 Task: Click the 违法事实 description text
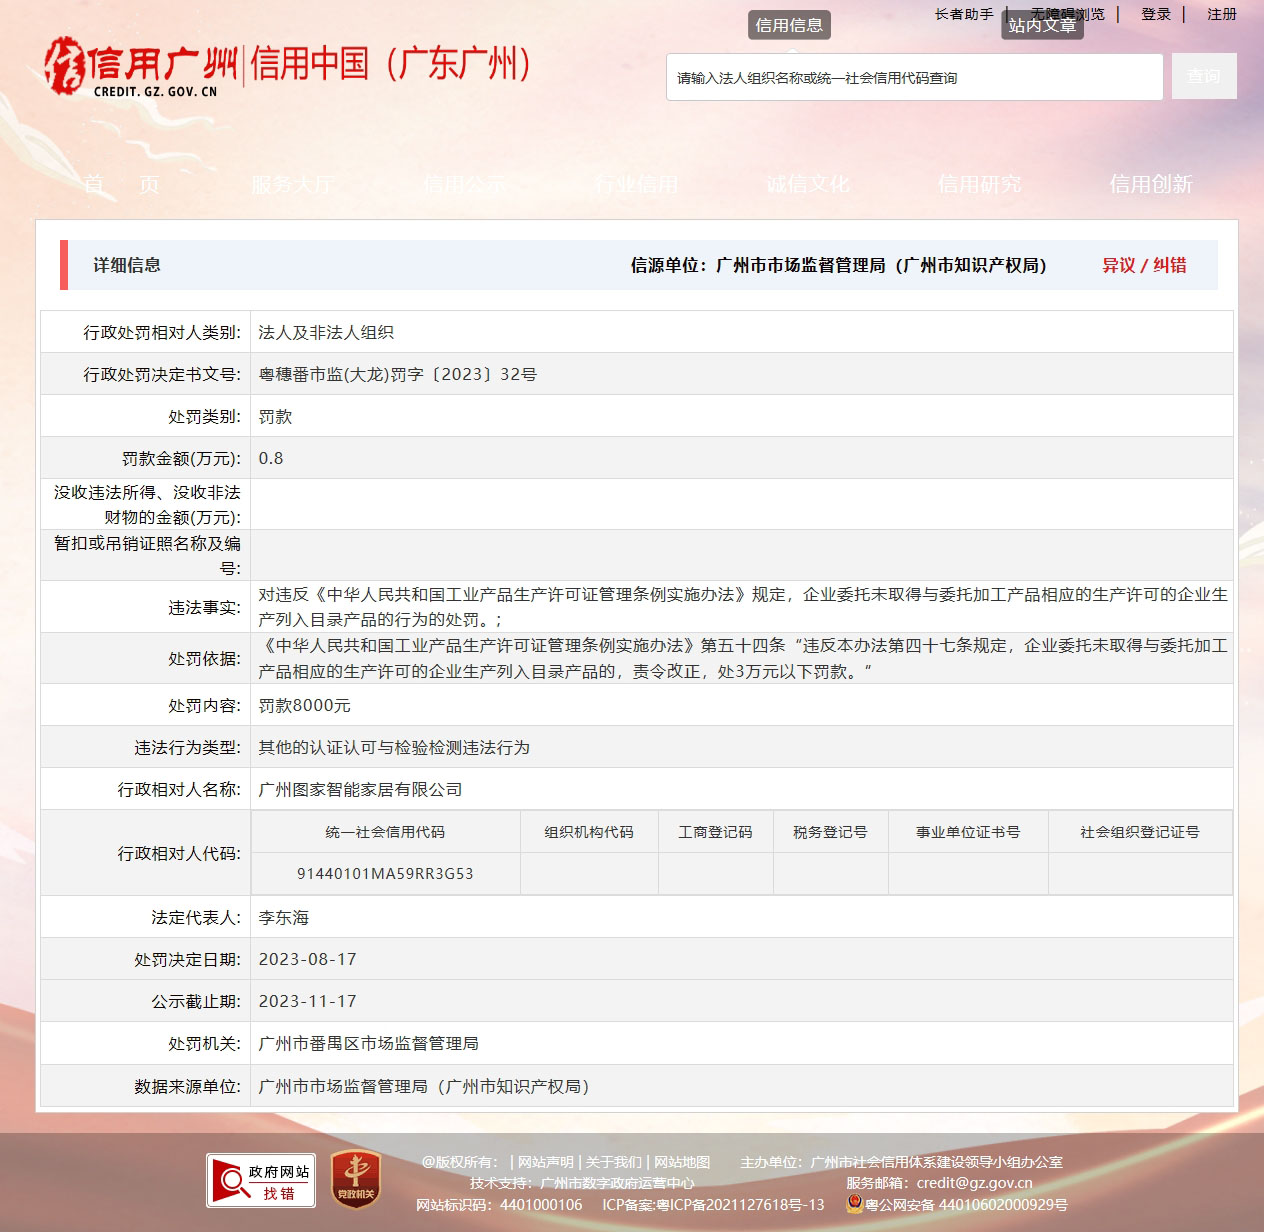click(x=743, y=607)
